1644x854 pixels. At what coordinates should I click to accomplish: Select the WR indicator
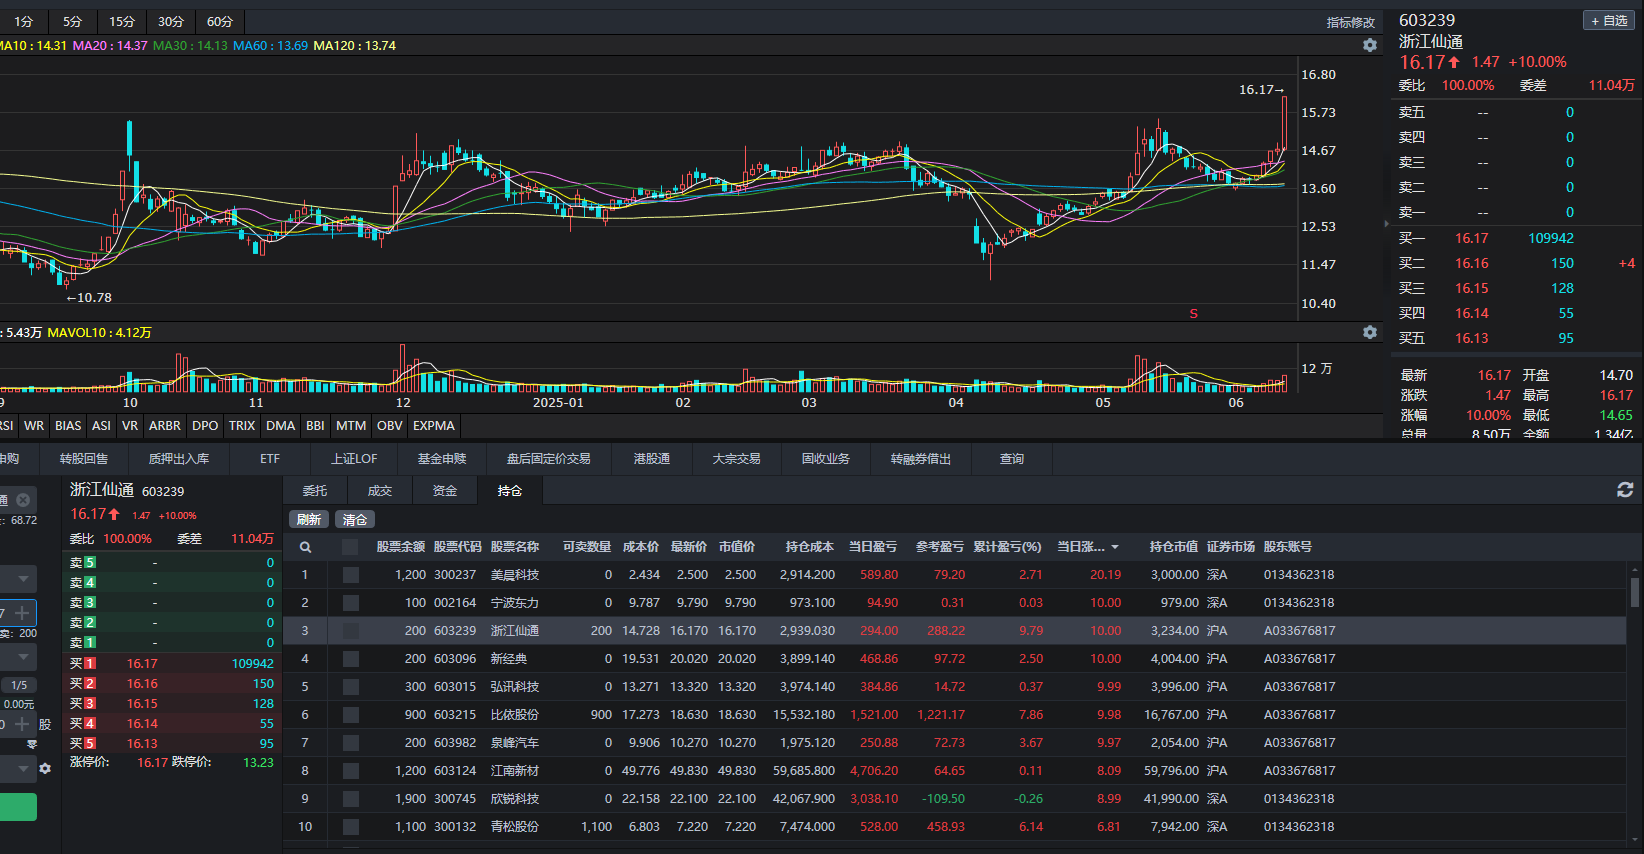pos(34,426)
